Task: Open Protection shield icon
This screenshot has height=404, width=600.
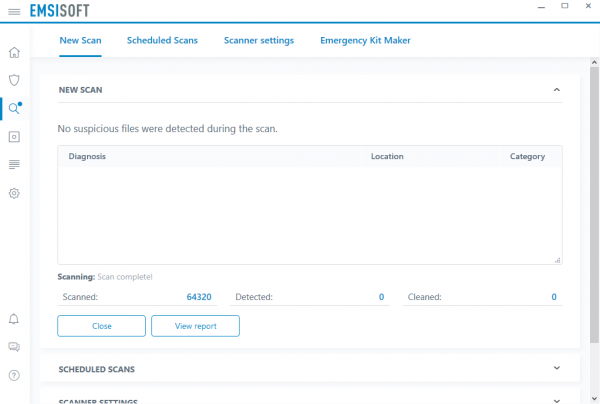Action: pyautogui.click(x=14, y=80)
